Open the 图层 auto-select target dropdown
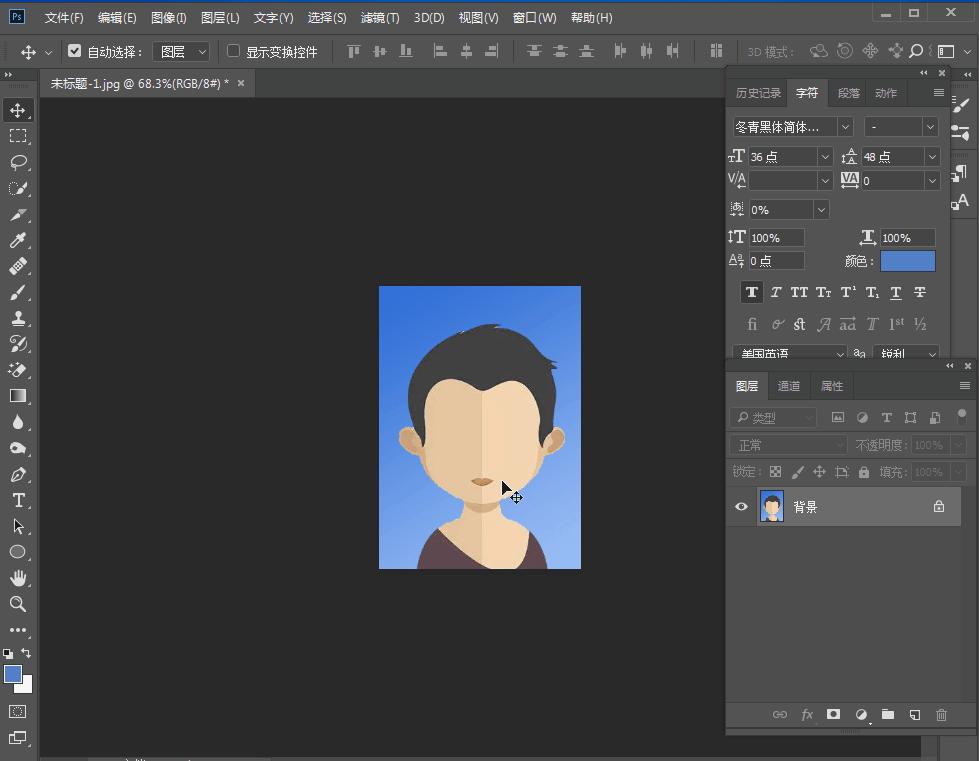 181,52
